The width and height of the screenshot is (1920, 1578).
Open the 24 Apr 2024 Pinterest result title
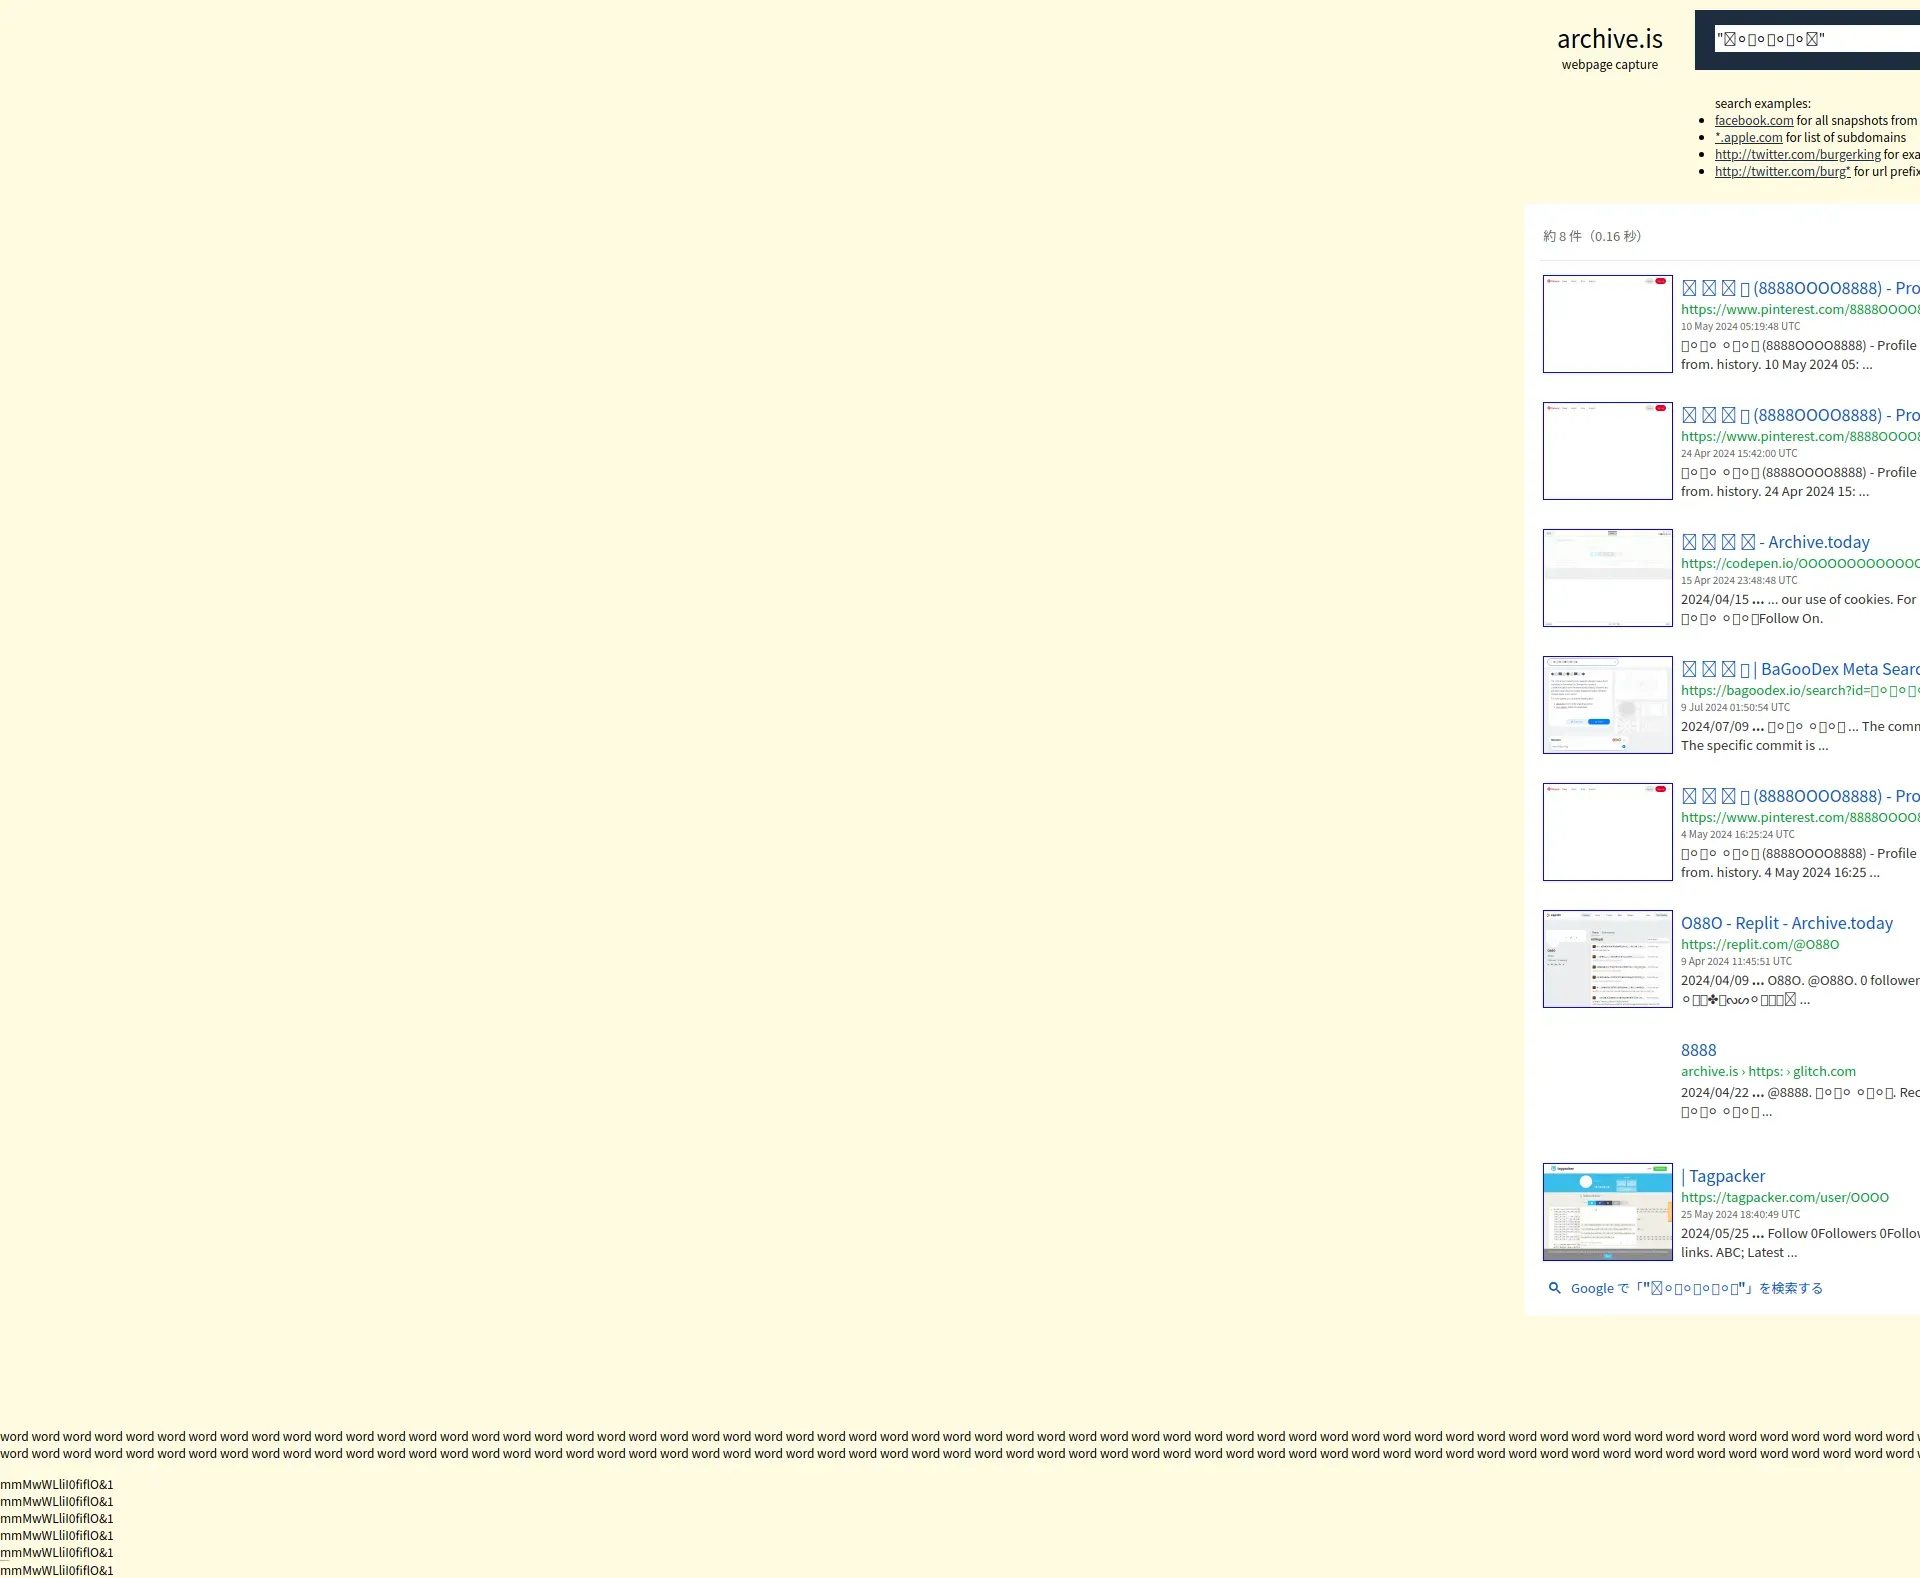(1800, 415)
